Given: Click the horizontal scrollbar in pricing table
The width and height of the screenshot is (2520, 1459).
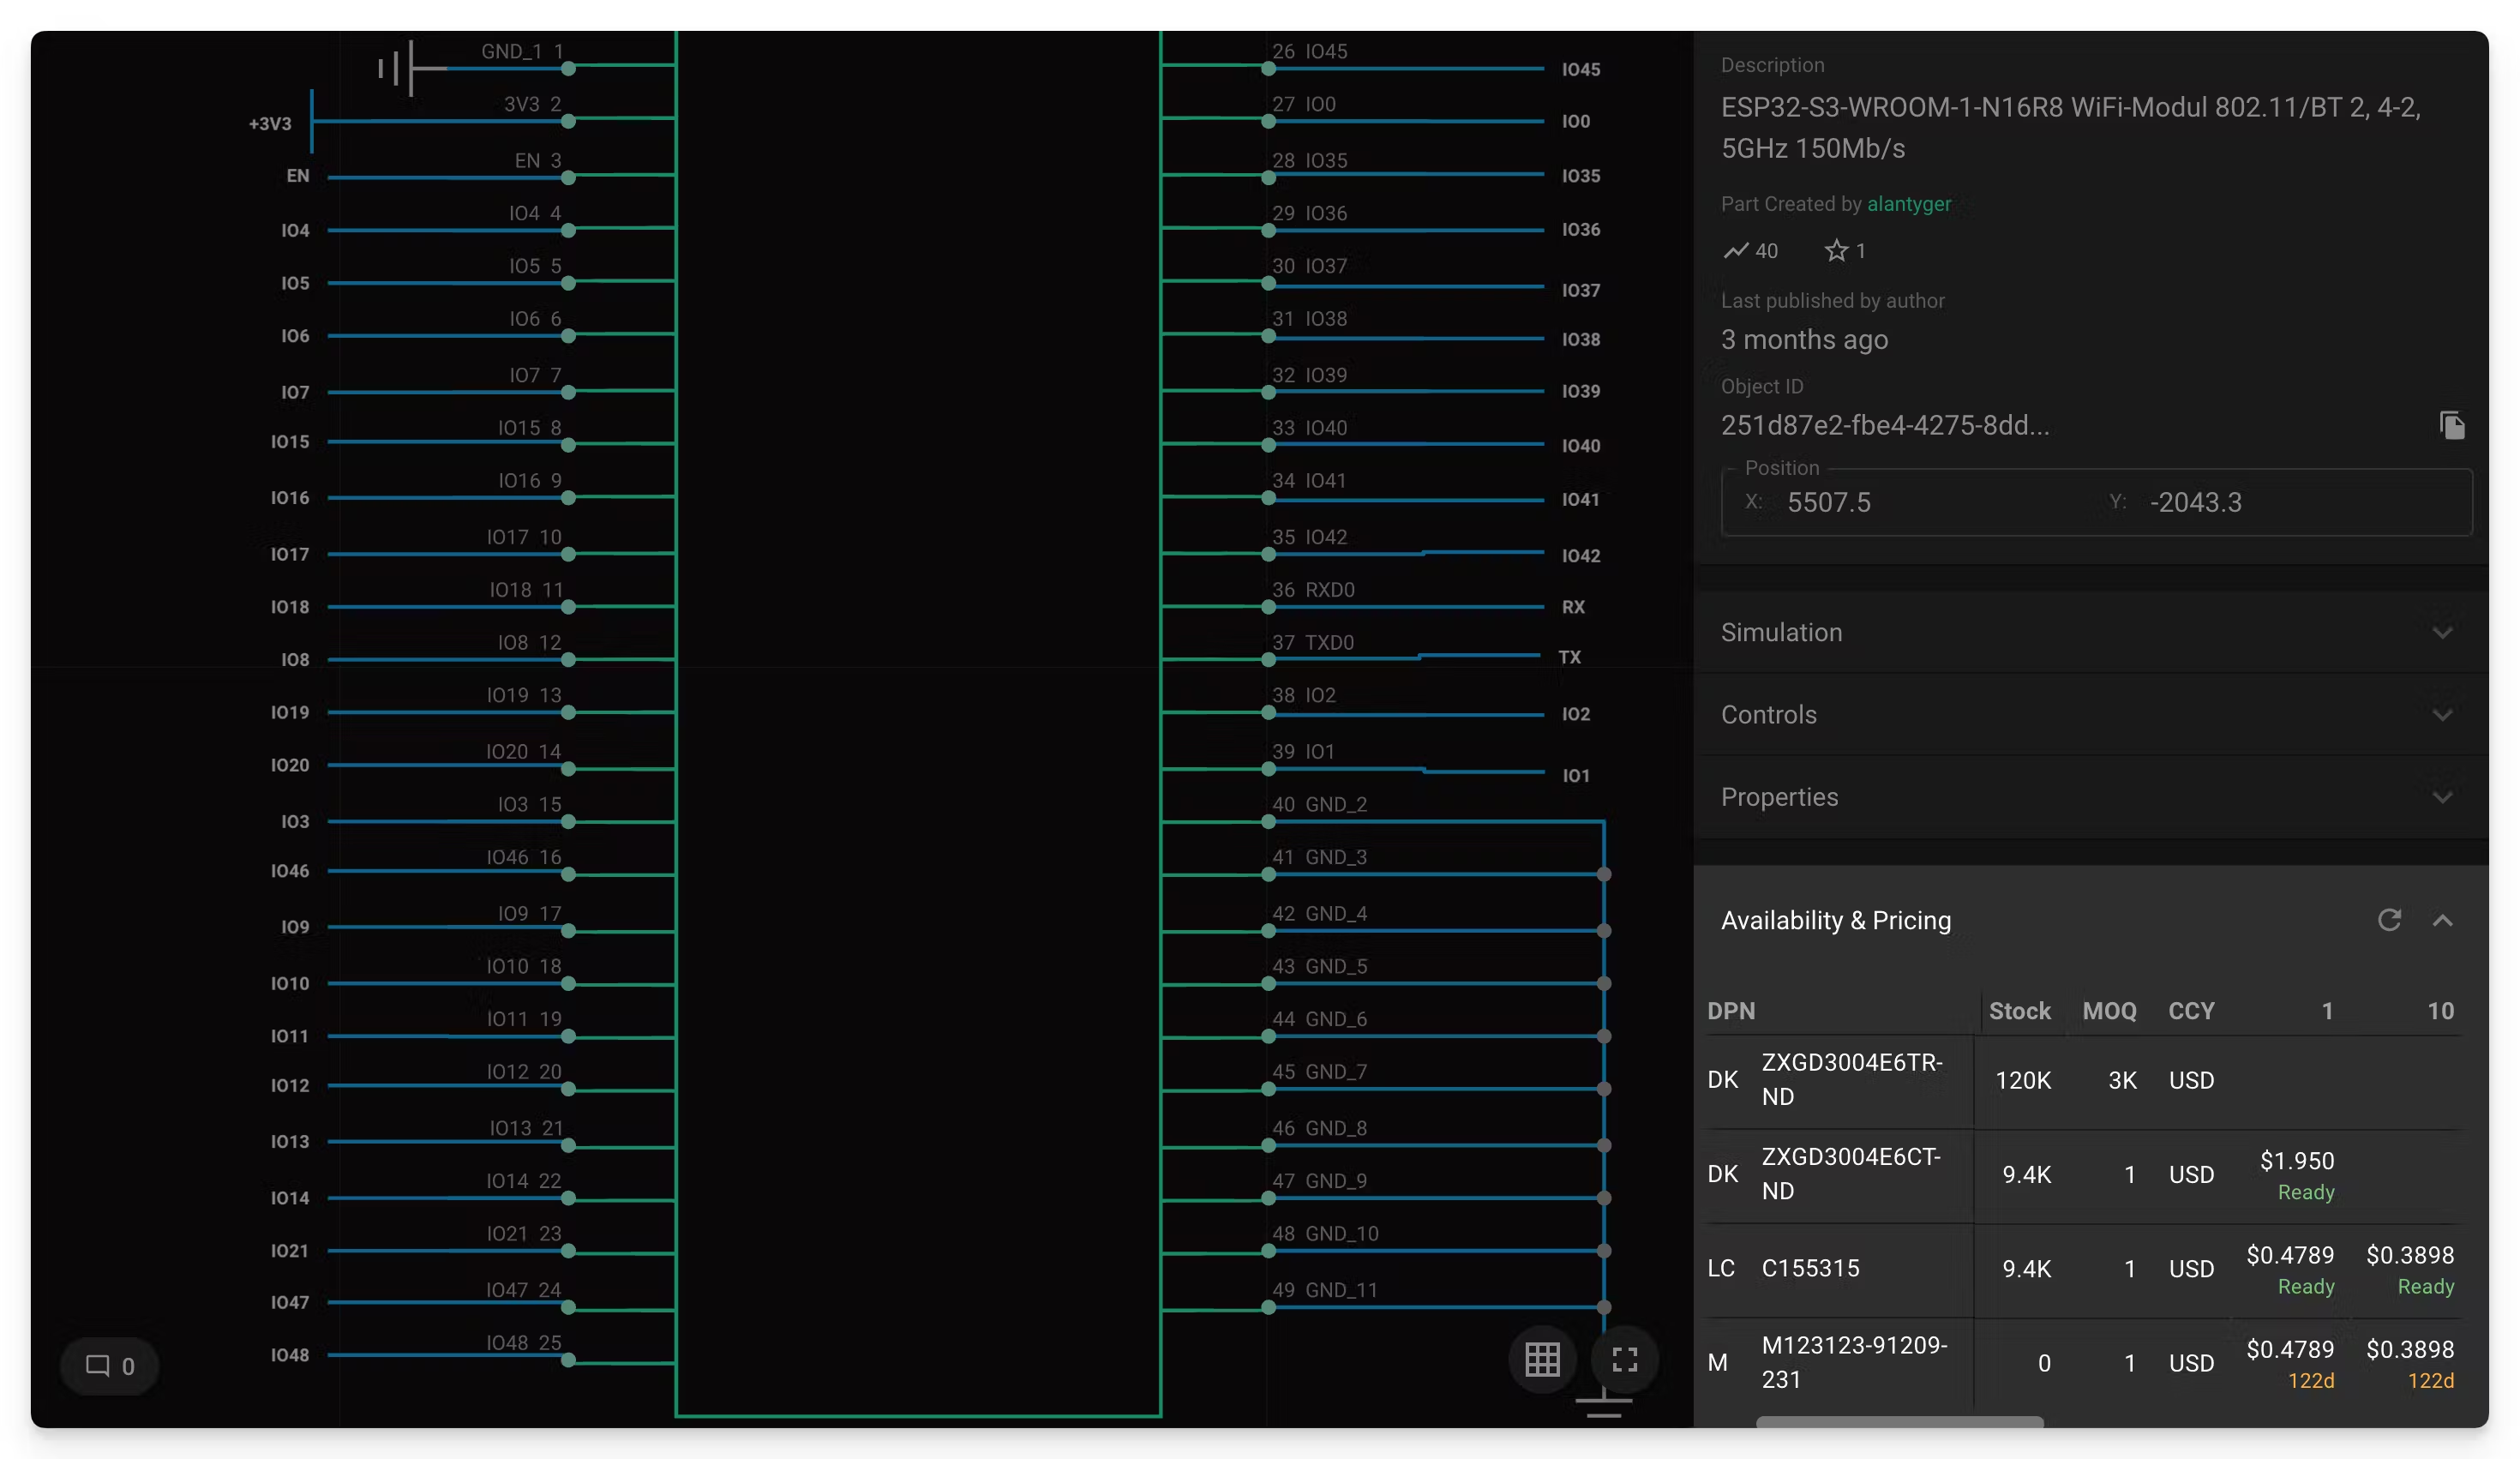Looking at the screenshot, I should (1899, 1421).
